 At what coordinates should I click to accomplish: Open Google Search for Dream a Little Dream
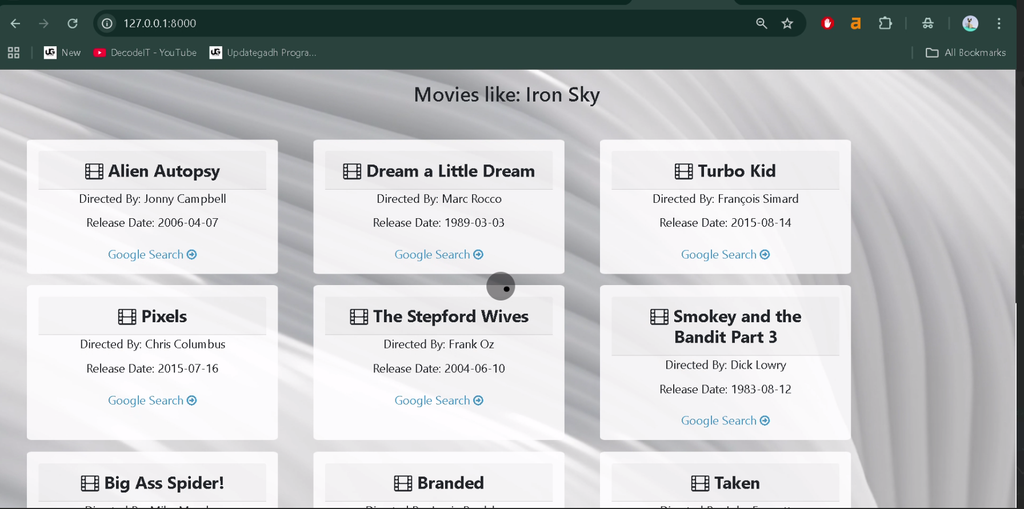(439, 255)
